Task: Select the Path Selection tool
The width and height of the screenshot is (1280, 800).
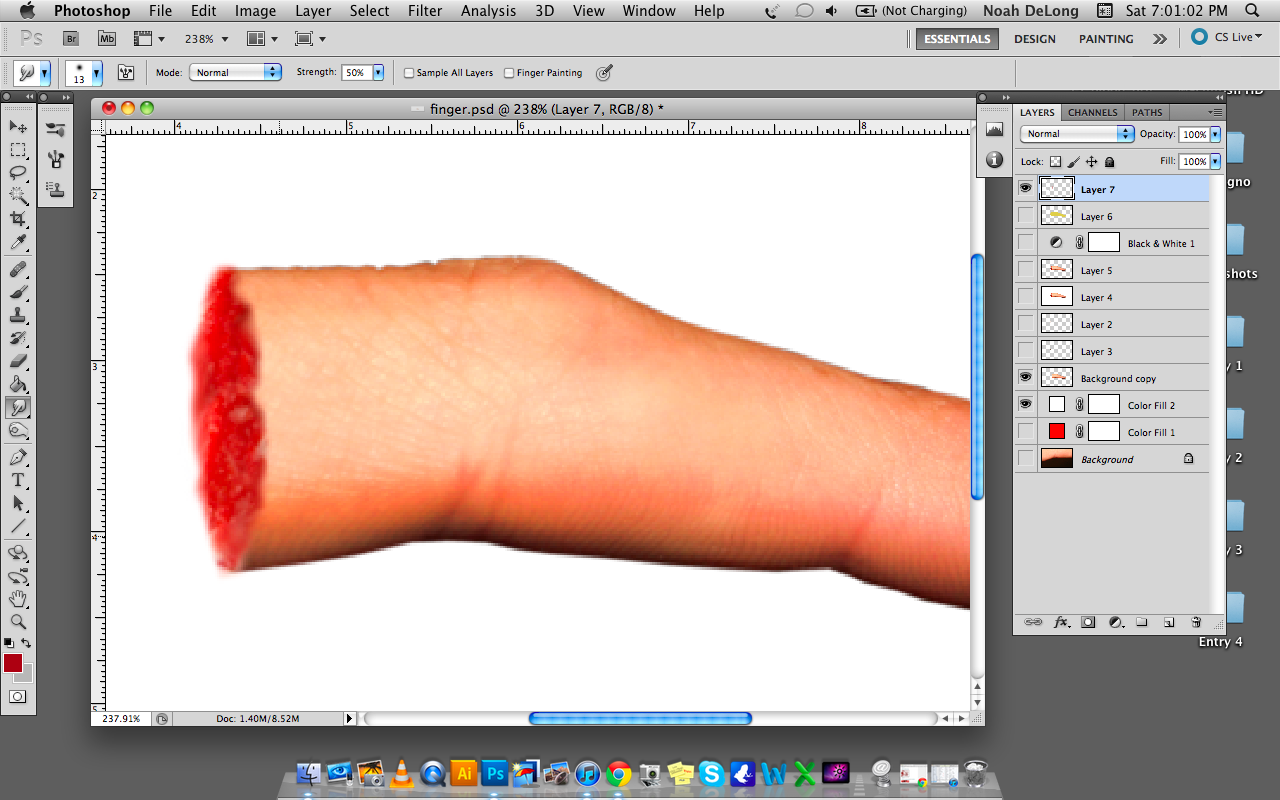Action: click(18, 503)
